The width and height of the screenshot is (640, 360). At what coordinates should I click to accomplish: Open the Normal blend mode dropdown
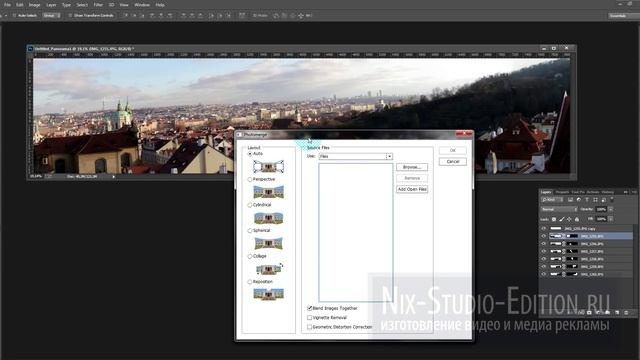559,209
